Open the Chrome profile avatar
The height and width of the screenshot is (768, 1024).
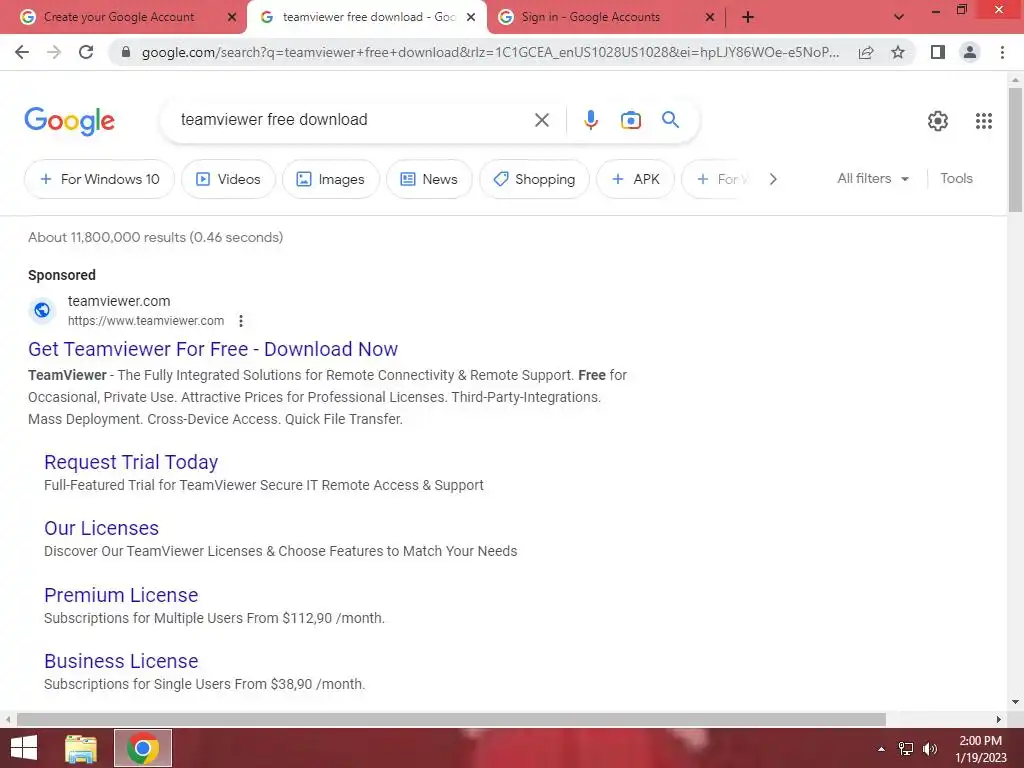click(970, 52)
